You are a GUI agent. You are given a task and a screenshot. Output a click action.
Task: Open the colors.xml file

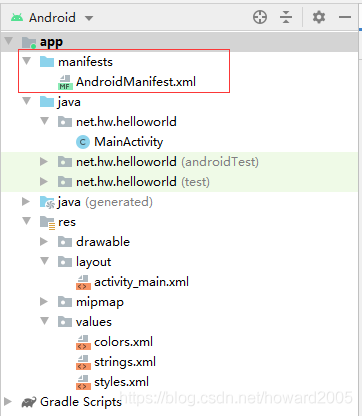tap(123, 342)
